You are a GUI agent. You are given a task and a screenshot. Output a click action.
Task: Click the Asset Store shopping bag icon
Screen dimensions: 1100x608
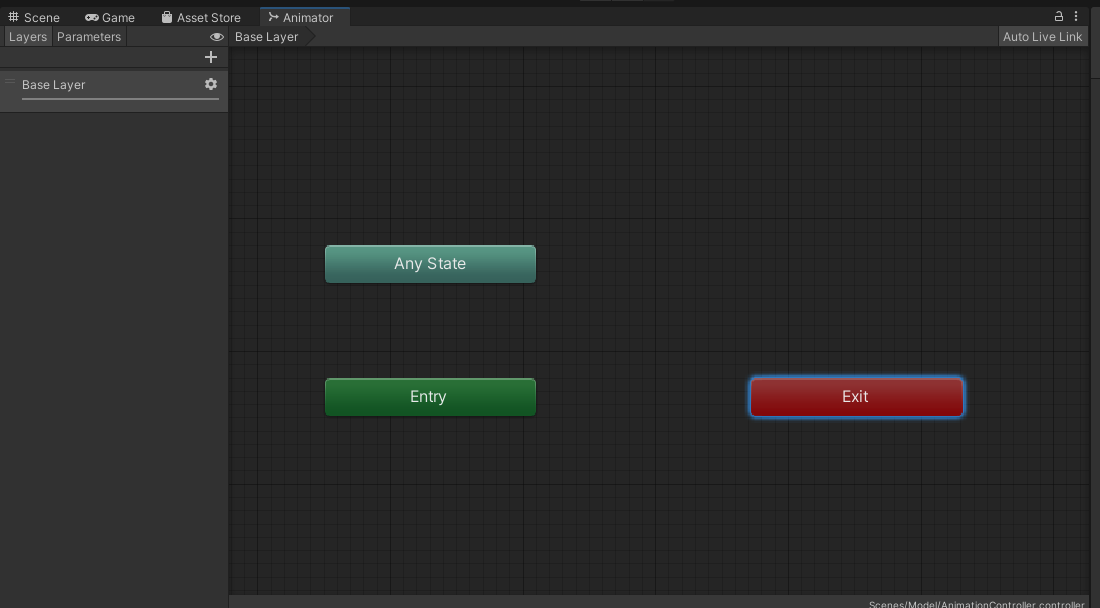point(166,17)
